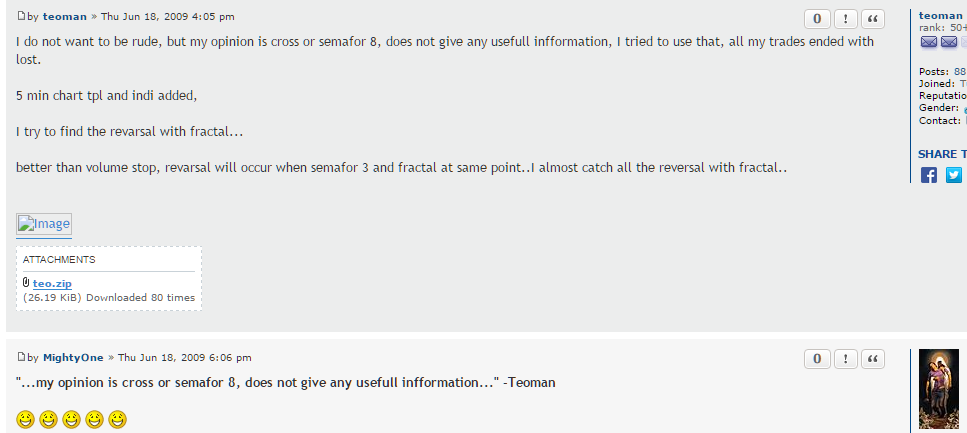967x433 pixels.
Task: Open MightyOne's profile link
Action: [73, 358]
